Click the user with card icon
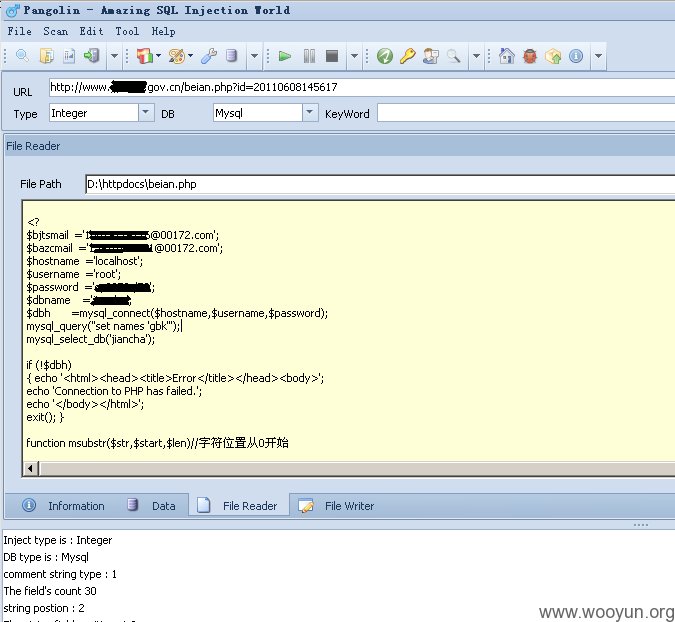The width and height of the screenshot is (675, 622). 431,56
